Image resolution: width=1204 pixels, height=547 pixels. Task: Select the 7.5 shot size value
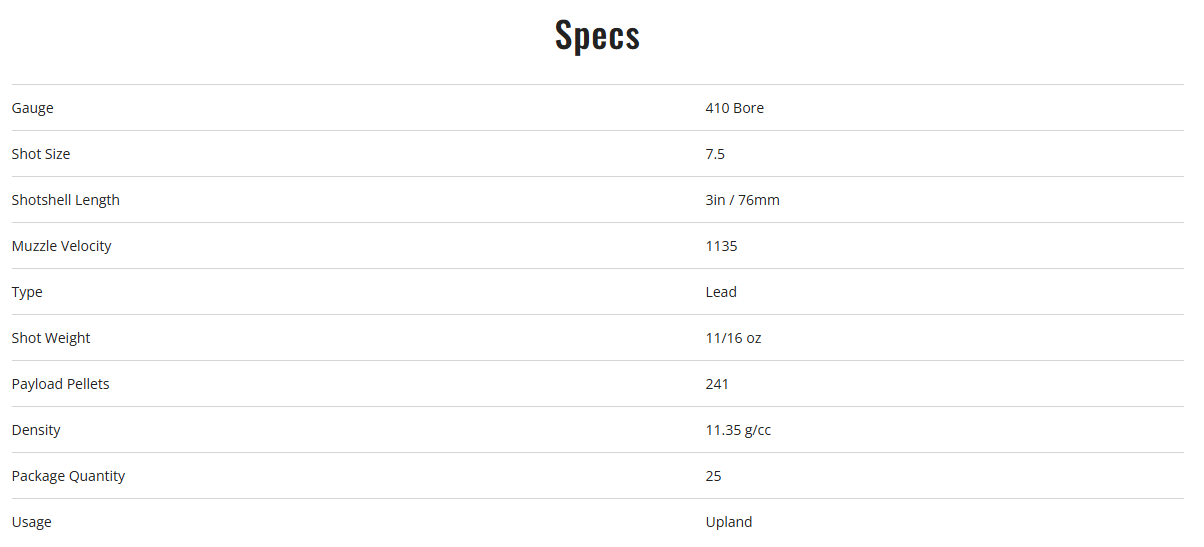(715, 154)
